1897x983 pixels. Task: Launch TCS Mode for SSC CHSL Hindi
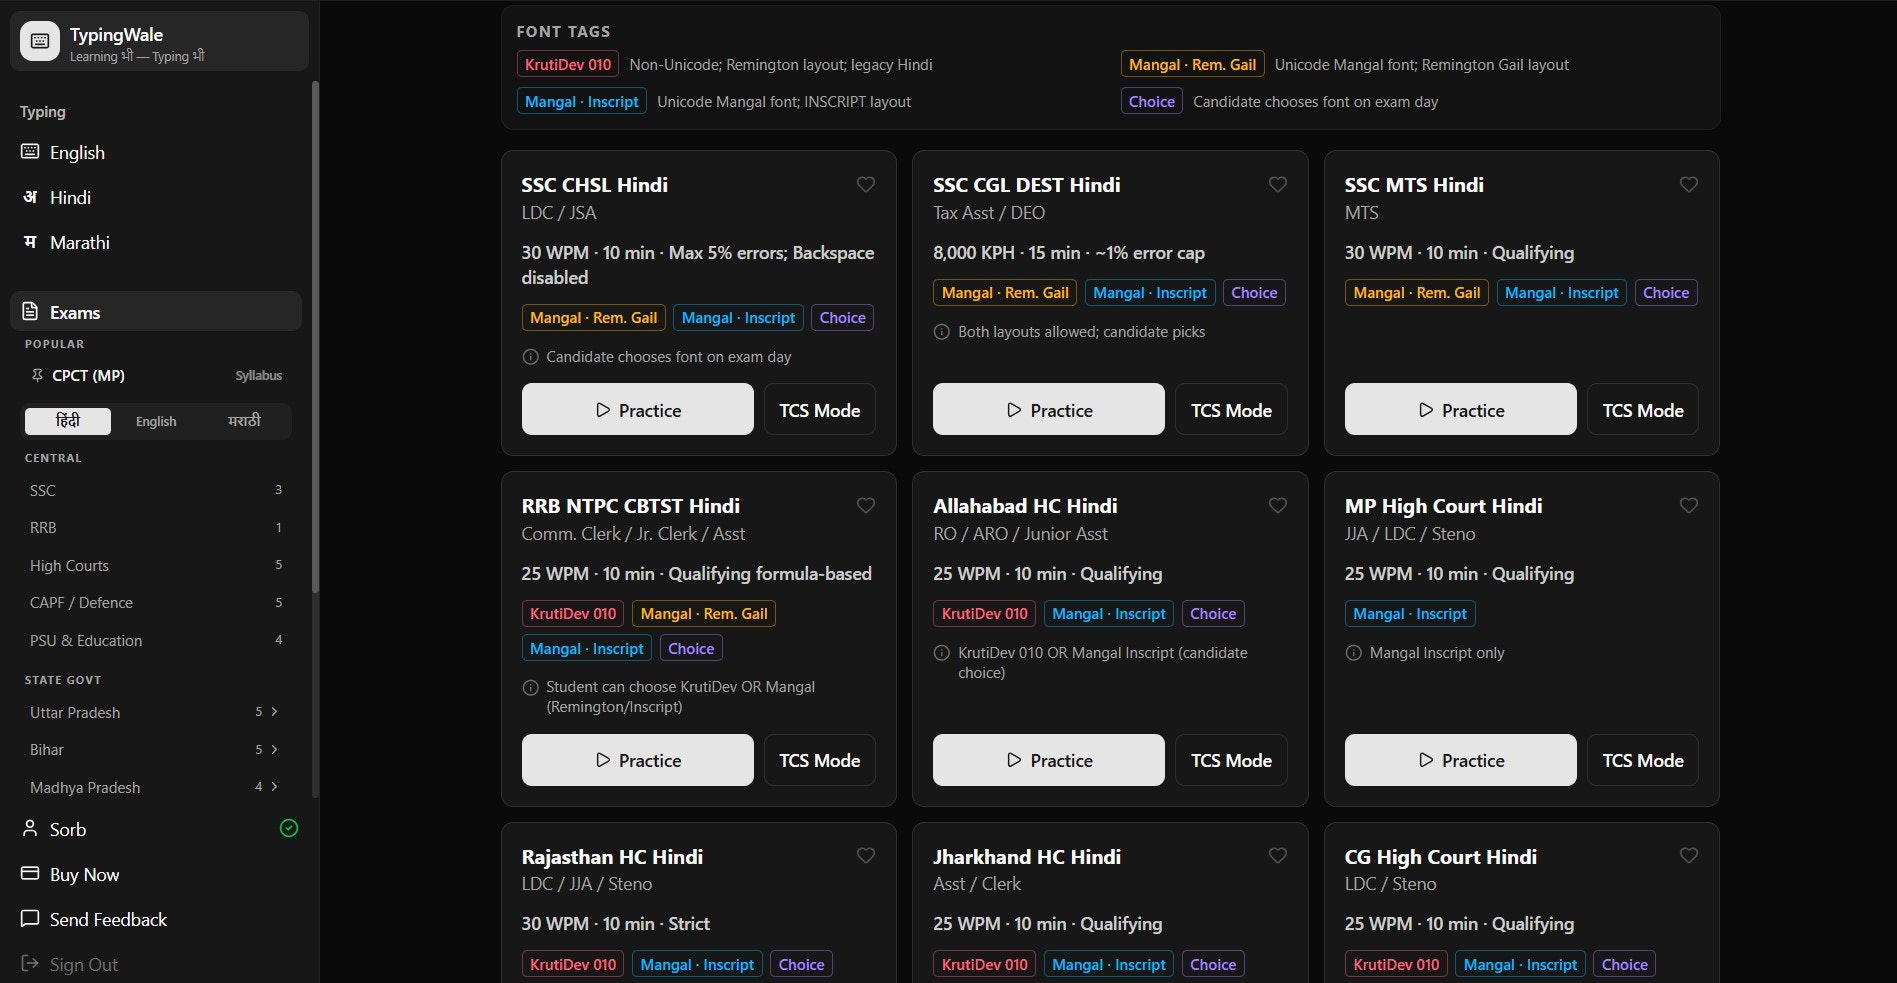(x=820, y=409)
